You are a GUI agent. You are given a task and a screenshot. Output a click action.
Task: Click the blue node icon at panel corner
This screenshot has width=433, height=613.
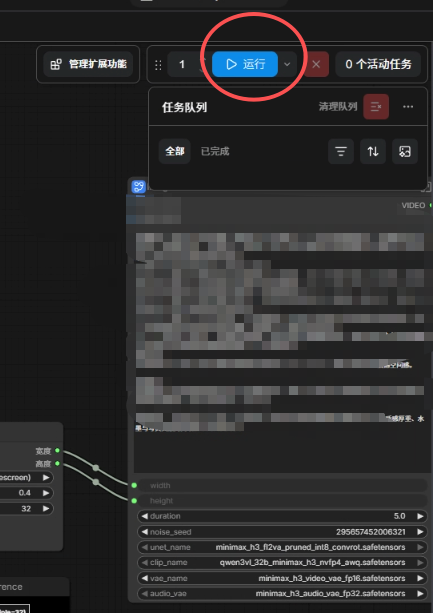coord(138,186)
